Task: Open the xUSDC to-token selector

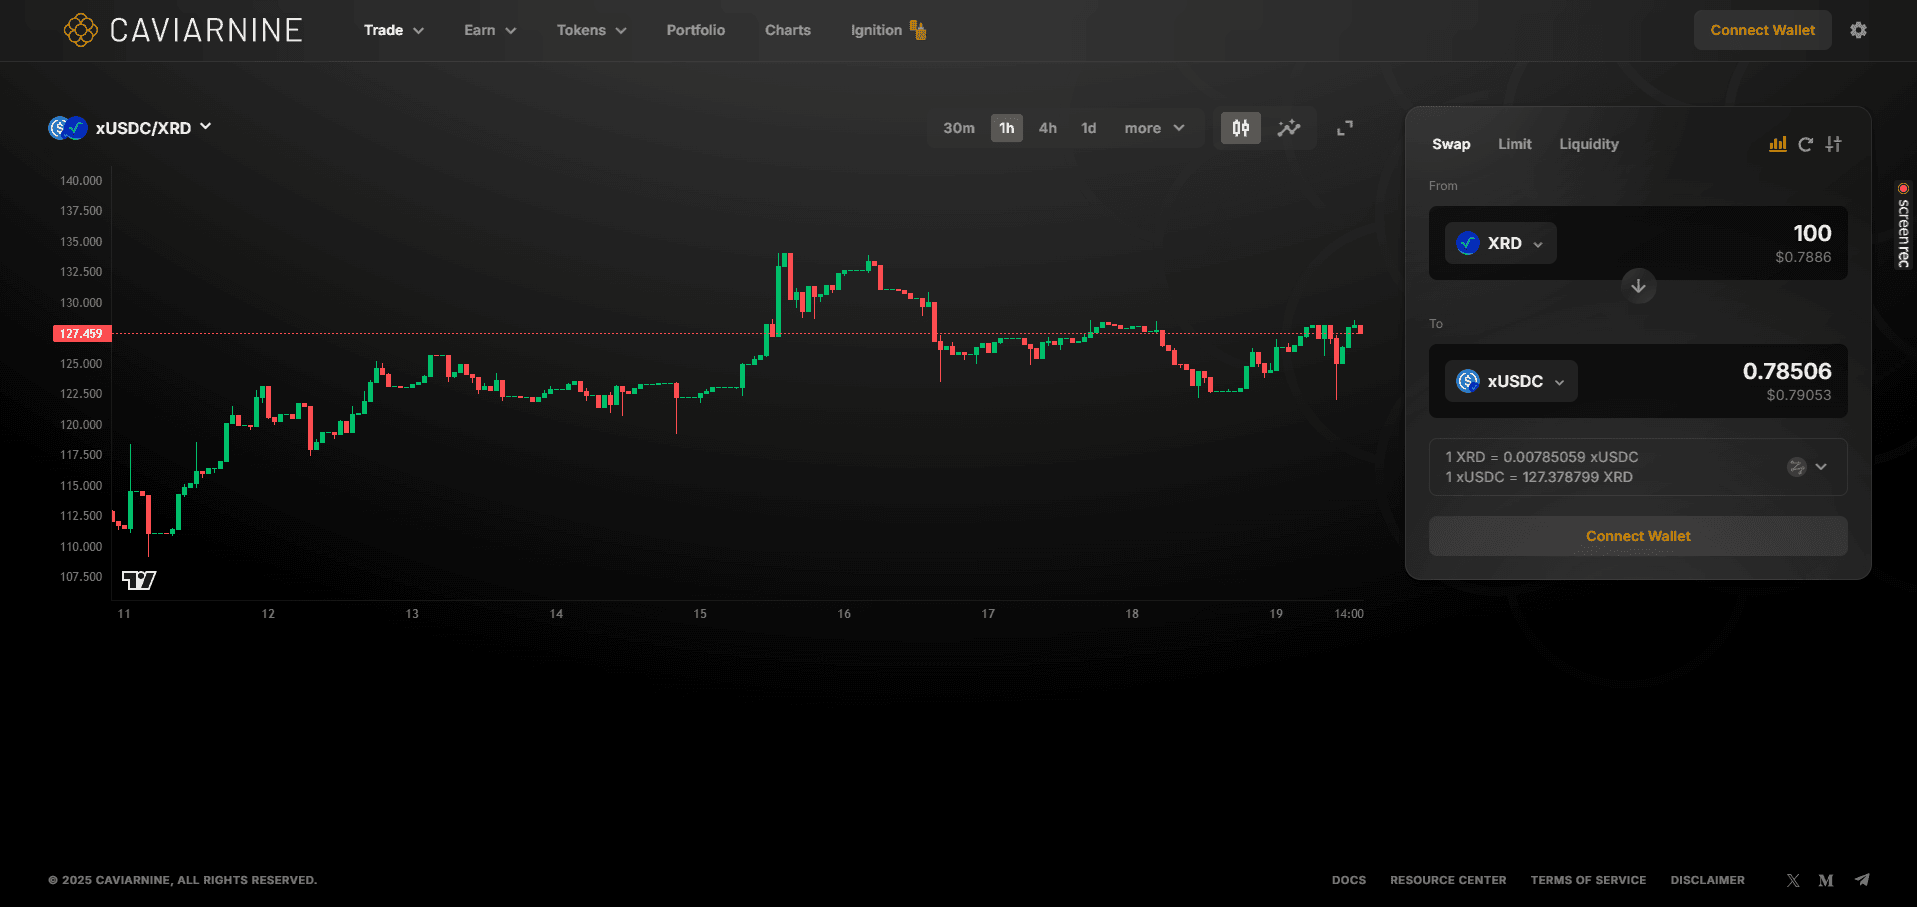Action: click(x=1511, y=381)
